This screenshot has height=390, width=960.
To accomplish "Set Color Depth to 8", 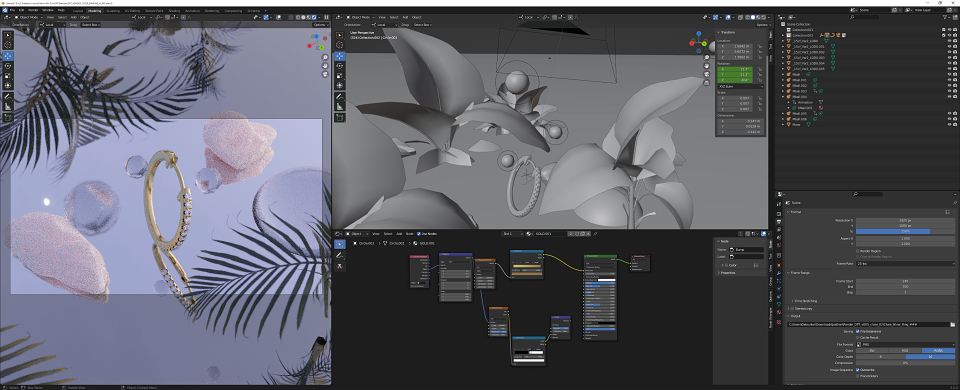I will pyautogui.click(x=880, y=356).
